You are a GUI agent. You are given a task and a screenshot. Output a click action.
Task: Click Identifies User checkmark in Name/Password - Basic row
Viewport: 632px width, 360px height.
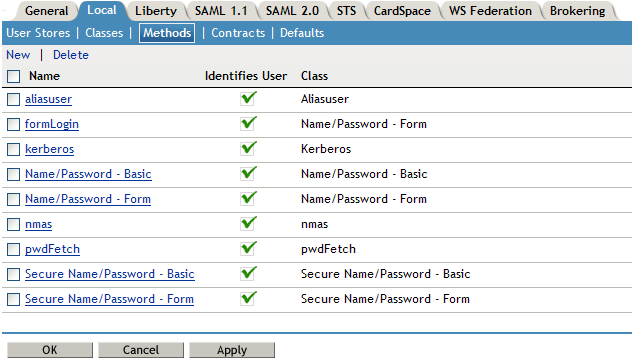pyautogui.click(x=248, y=173)
